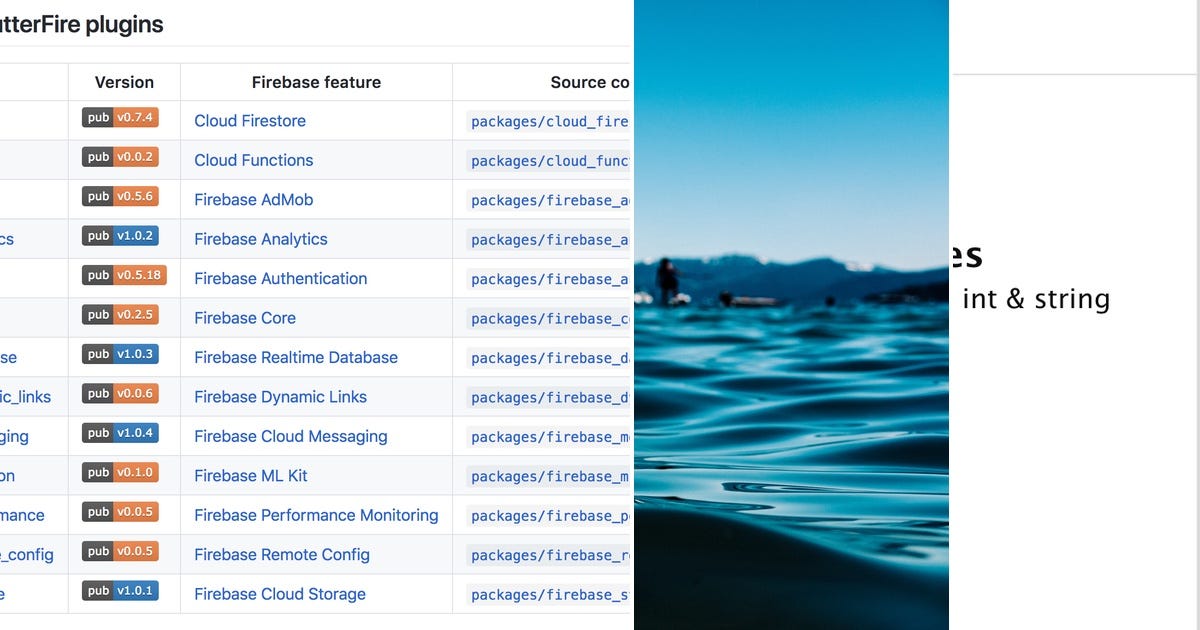
Task: Open the Firebase ML Kit link
Action: [x=250, y=475]
